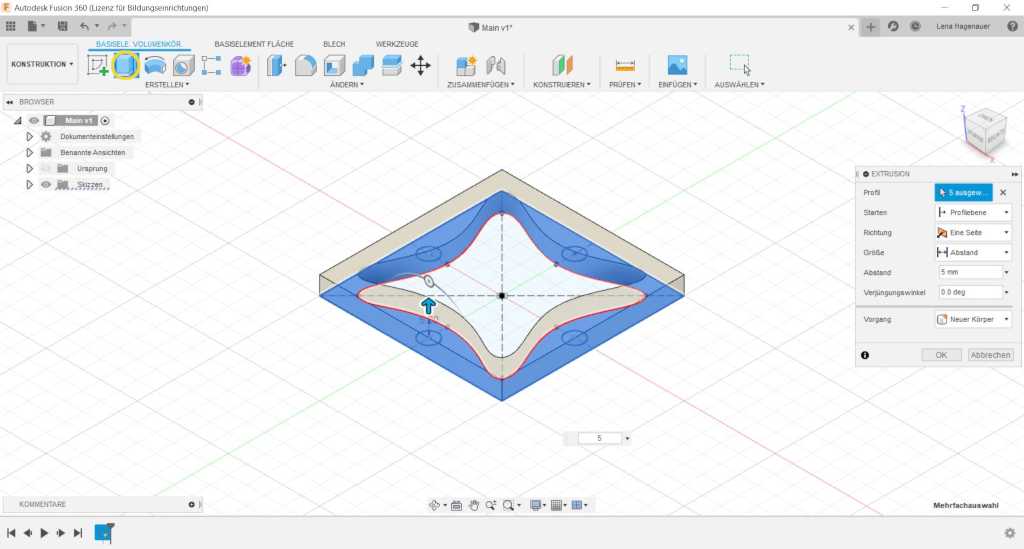Viewport: 1024px width, 549px height.
Task: Click the Orbit navigation icon
Action: (x=434, y=505)
